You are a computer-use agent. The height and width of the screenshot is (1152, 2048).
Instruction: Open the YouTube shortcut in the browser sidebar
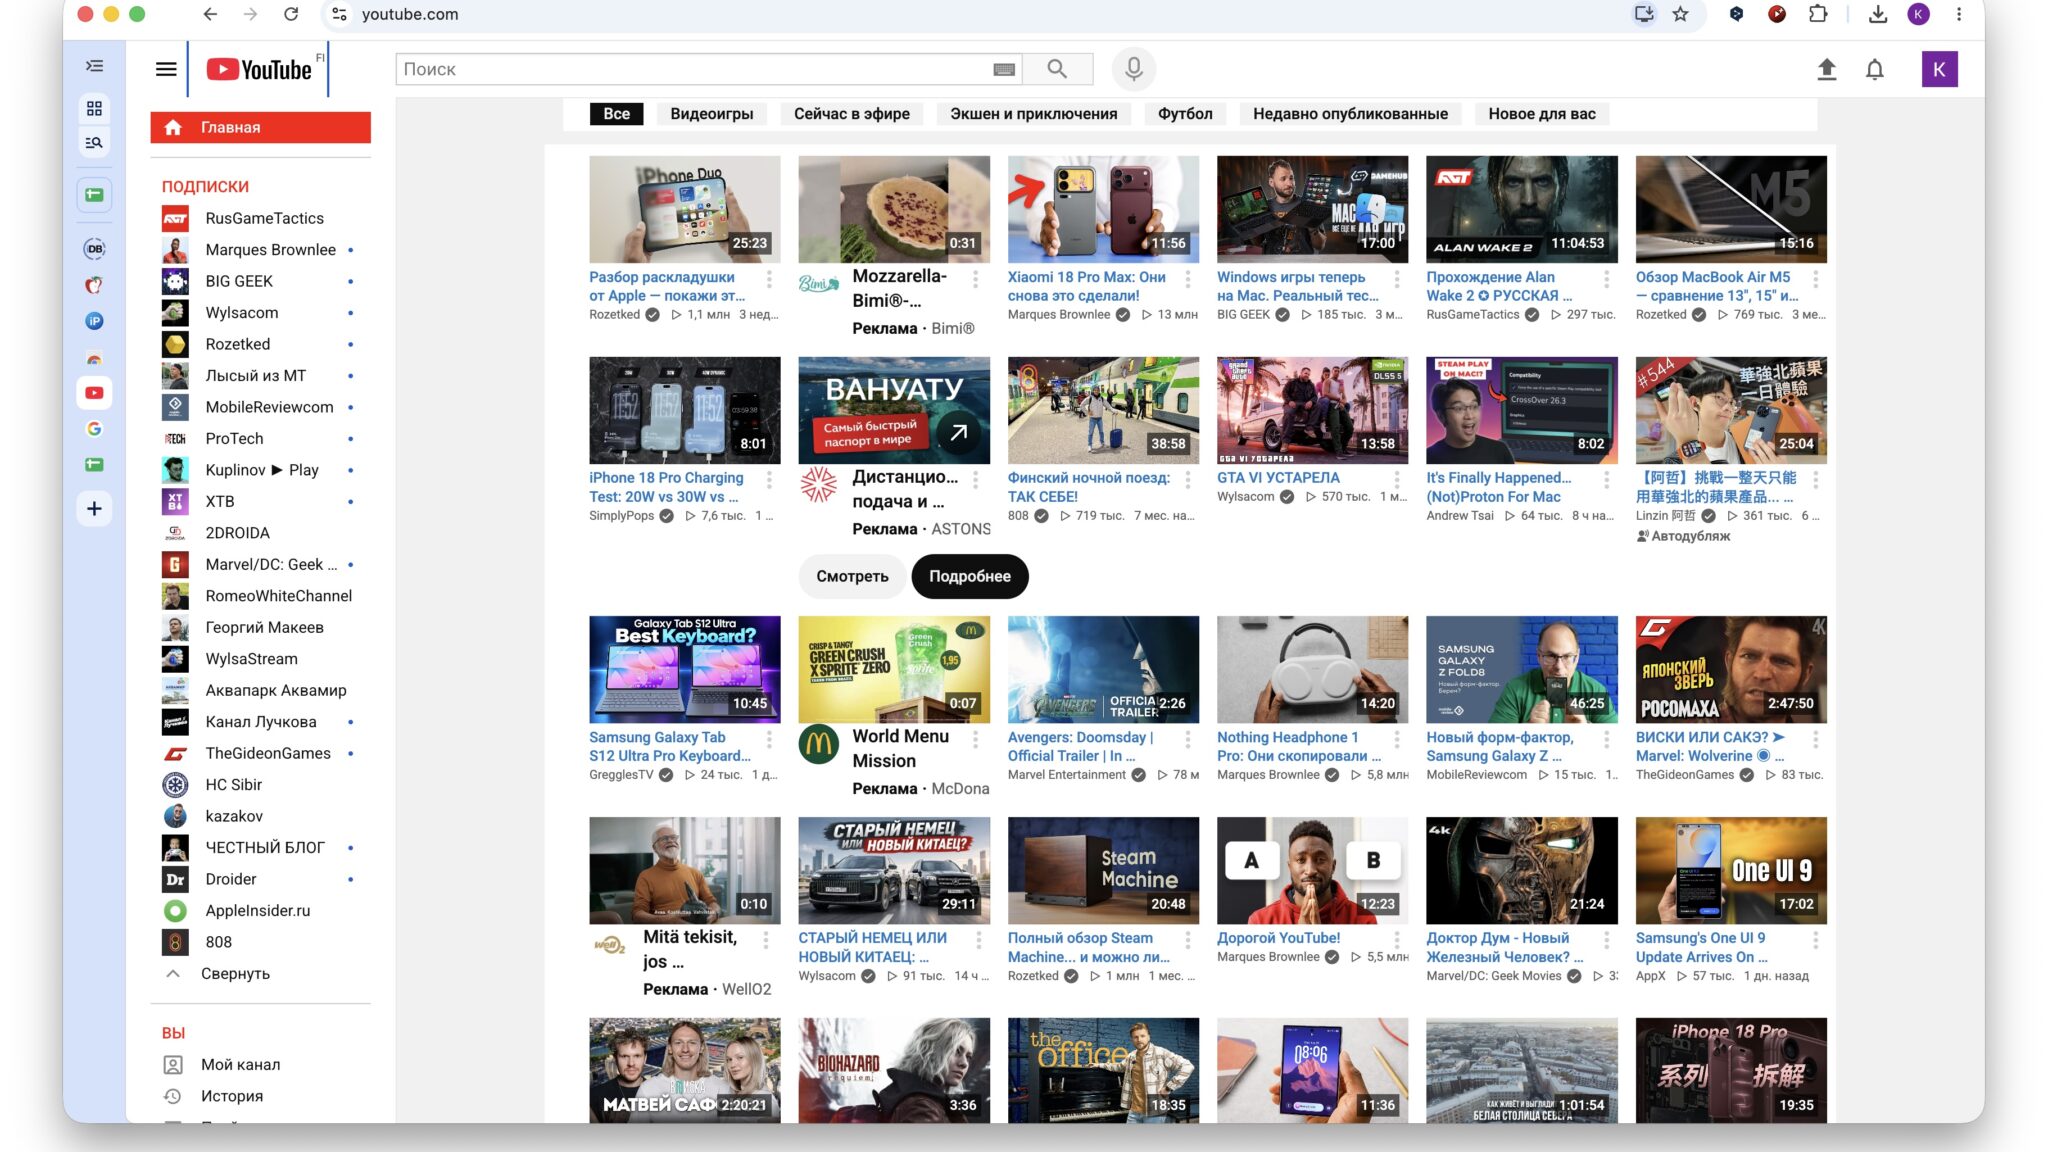(94, 393)
